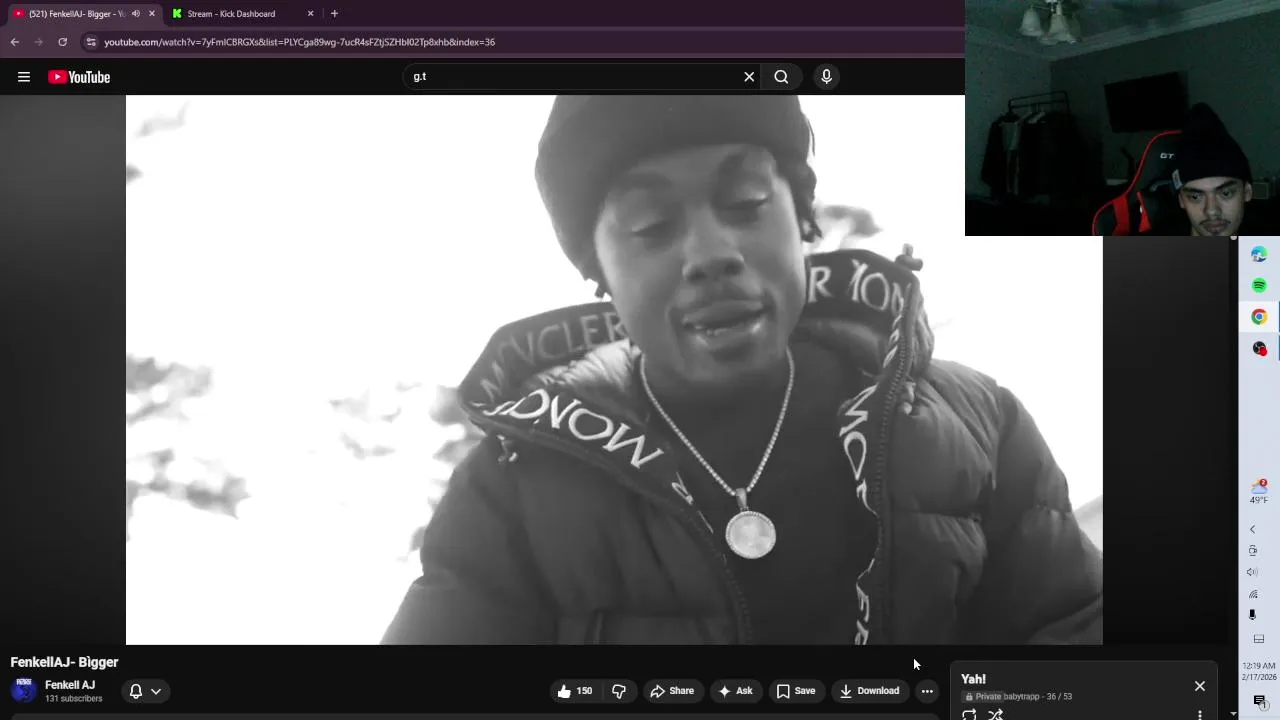Open Fenkell AJ channel name link

coord(70,685)
